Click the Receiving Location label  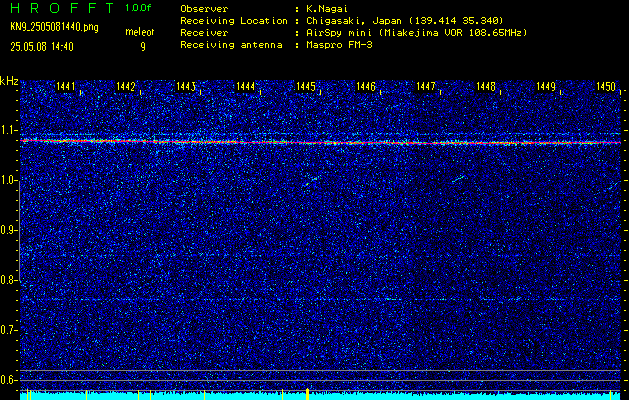click(234, 21)
